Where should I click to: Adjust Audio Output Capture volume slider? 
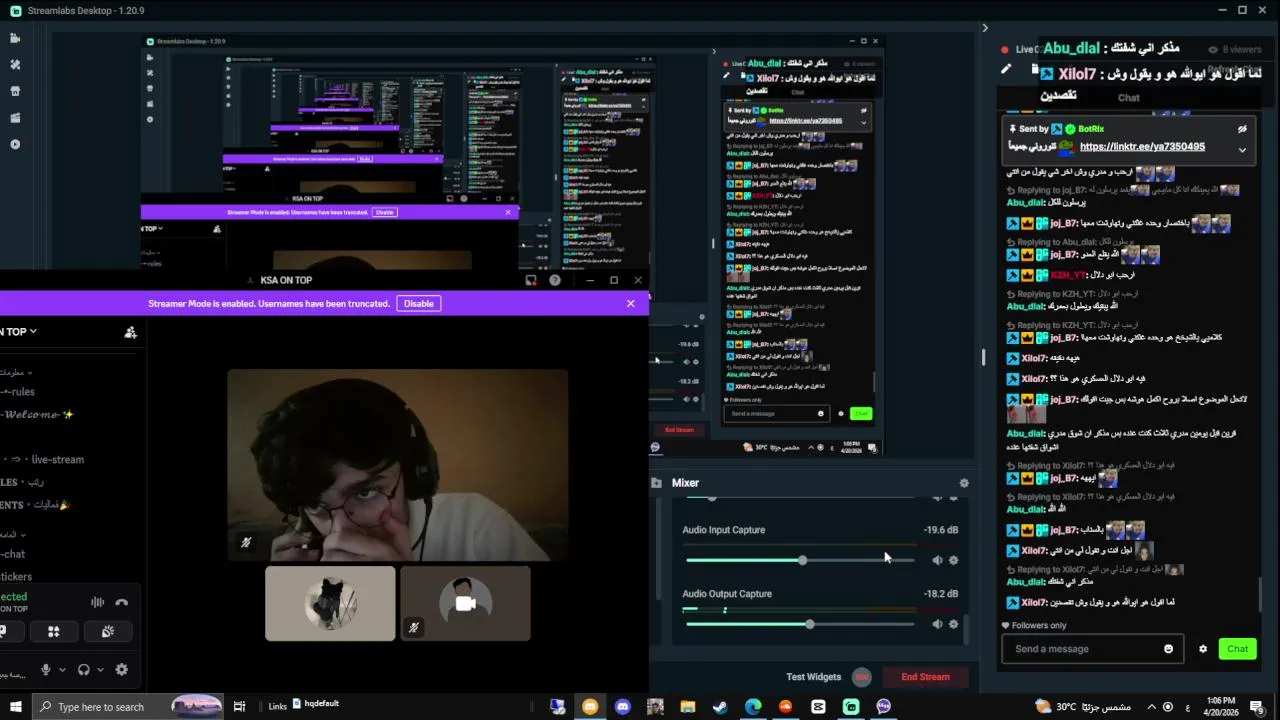pyautogui.click(x=800, y=624)
